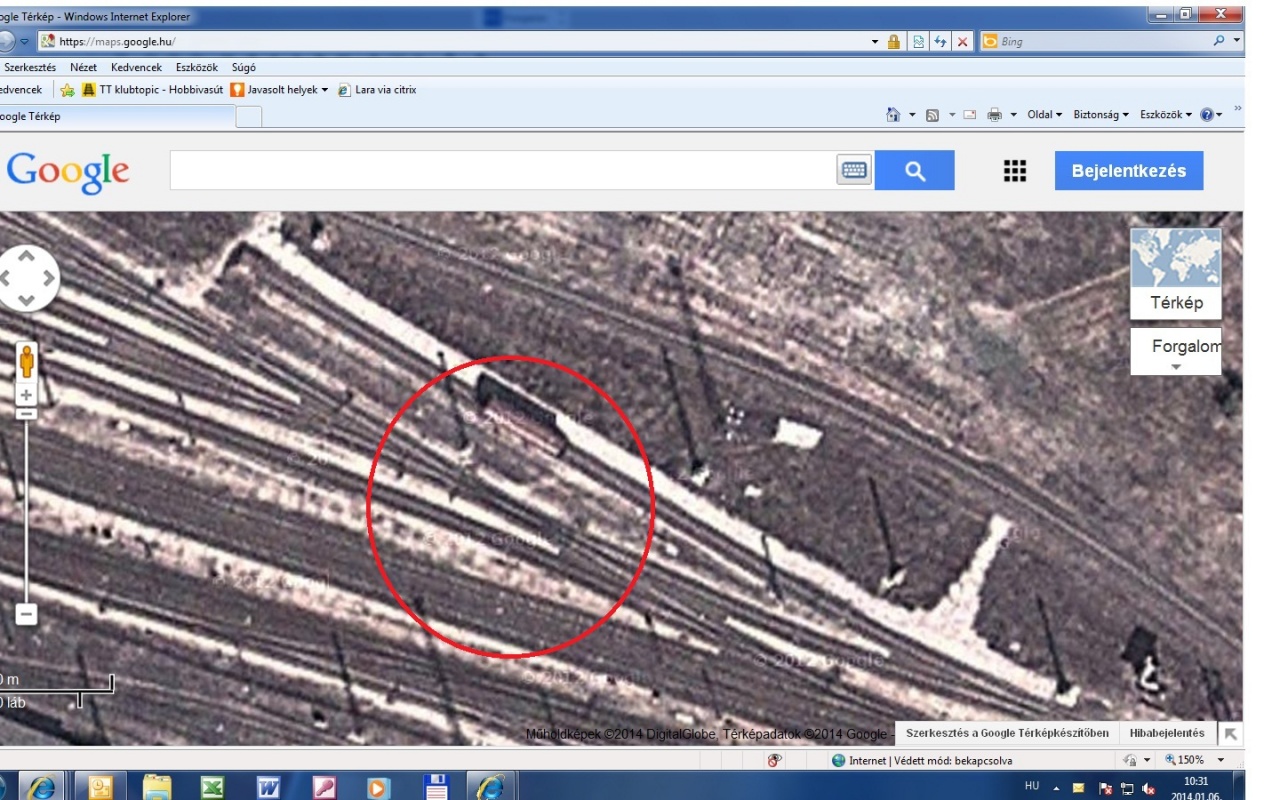Viewport: 1280px width, 800px height.
Task: Click the map zoom in plus button
Action: click(27, 394)
